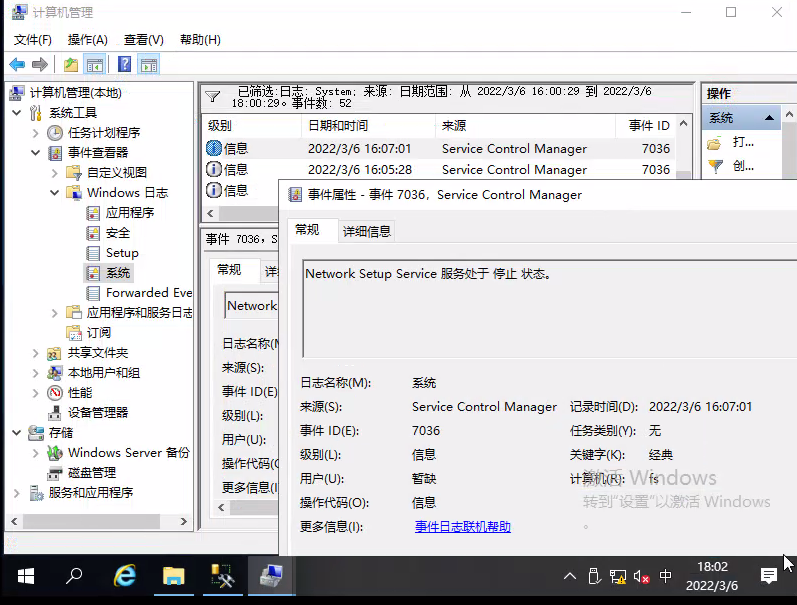Select Windows 日志 tree node

[x=127, y=193]
